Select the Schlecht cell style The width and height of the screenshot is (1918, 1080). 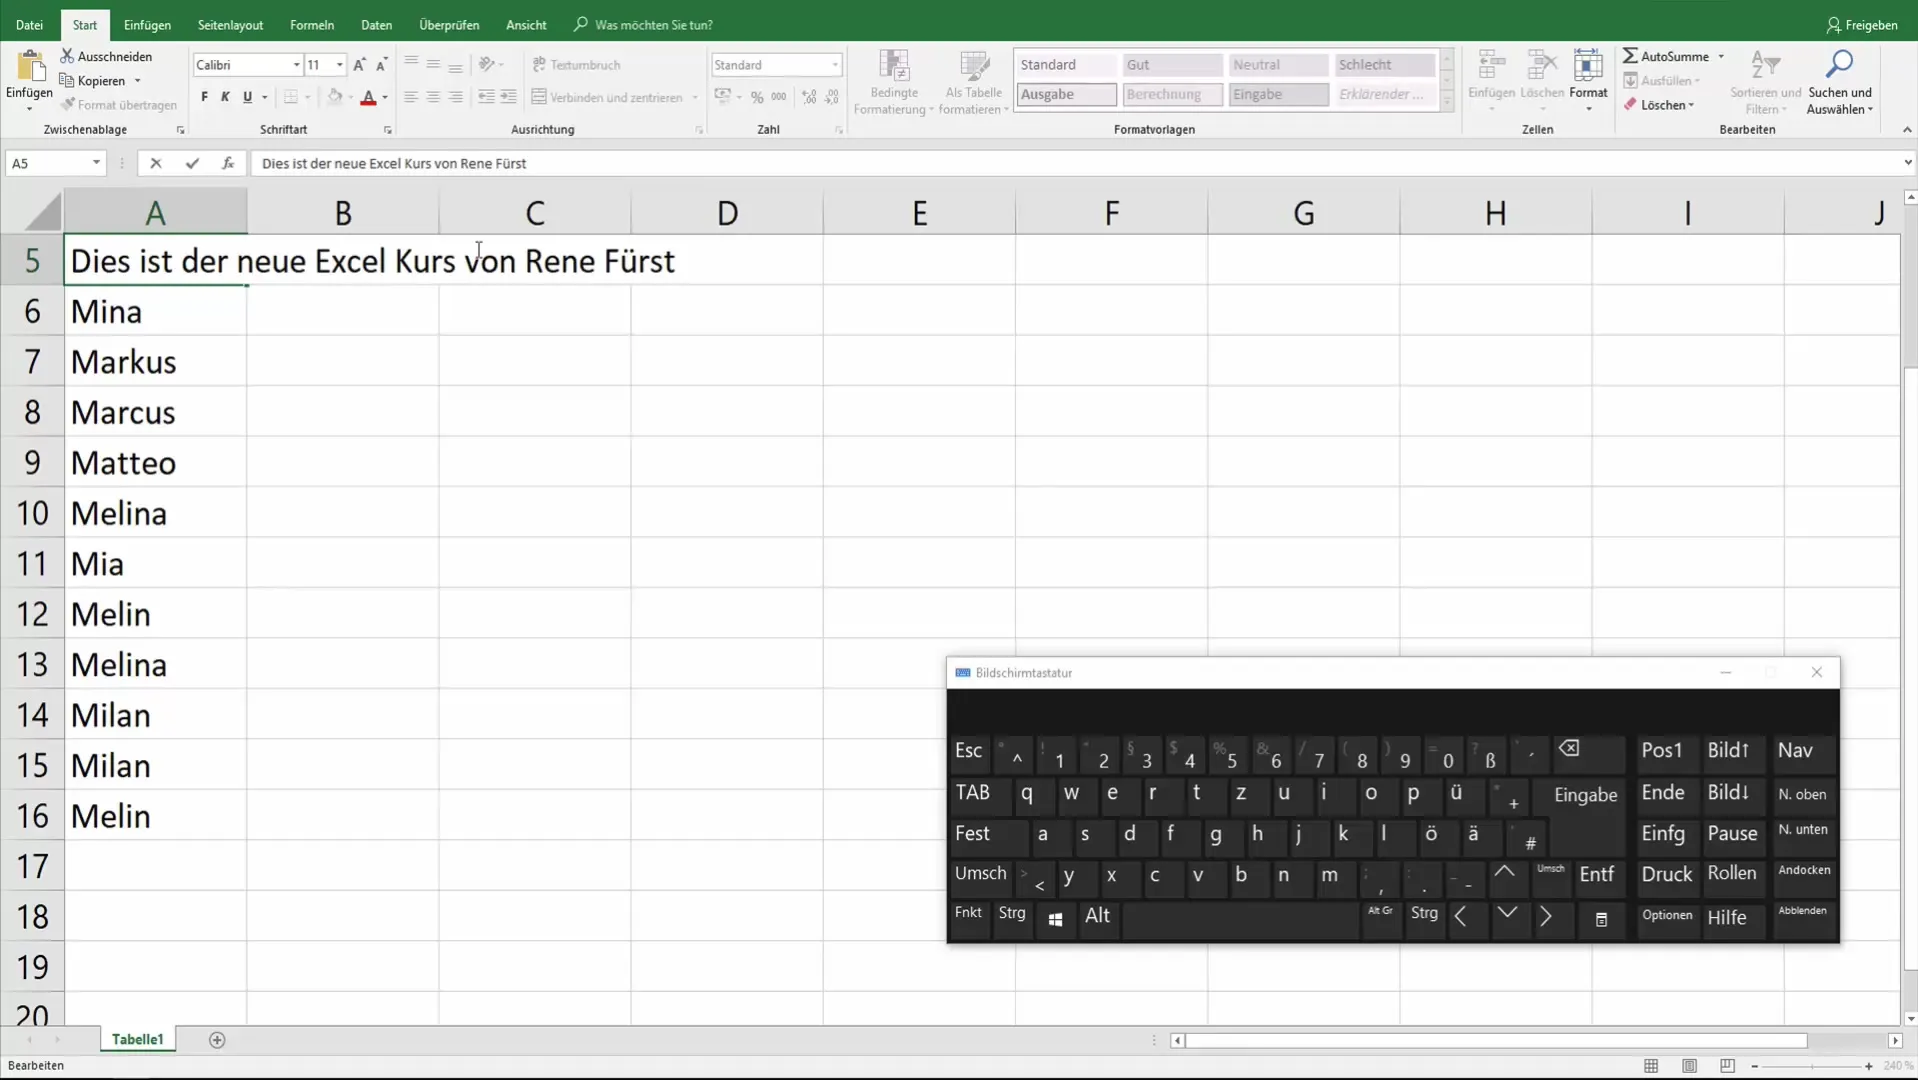(x=1385, y=65)
